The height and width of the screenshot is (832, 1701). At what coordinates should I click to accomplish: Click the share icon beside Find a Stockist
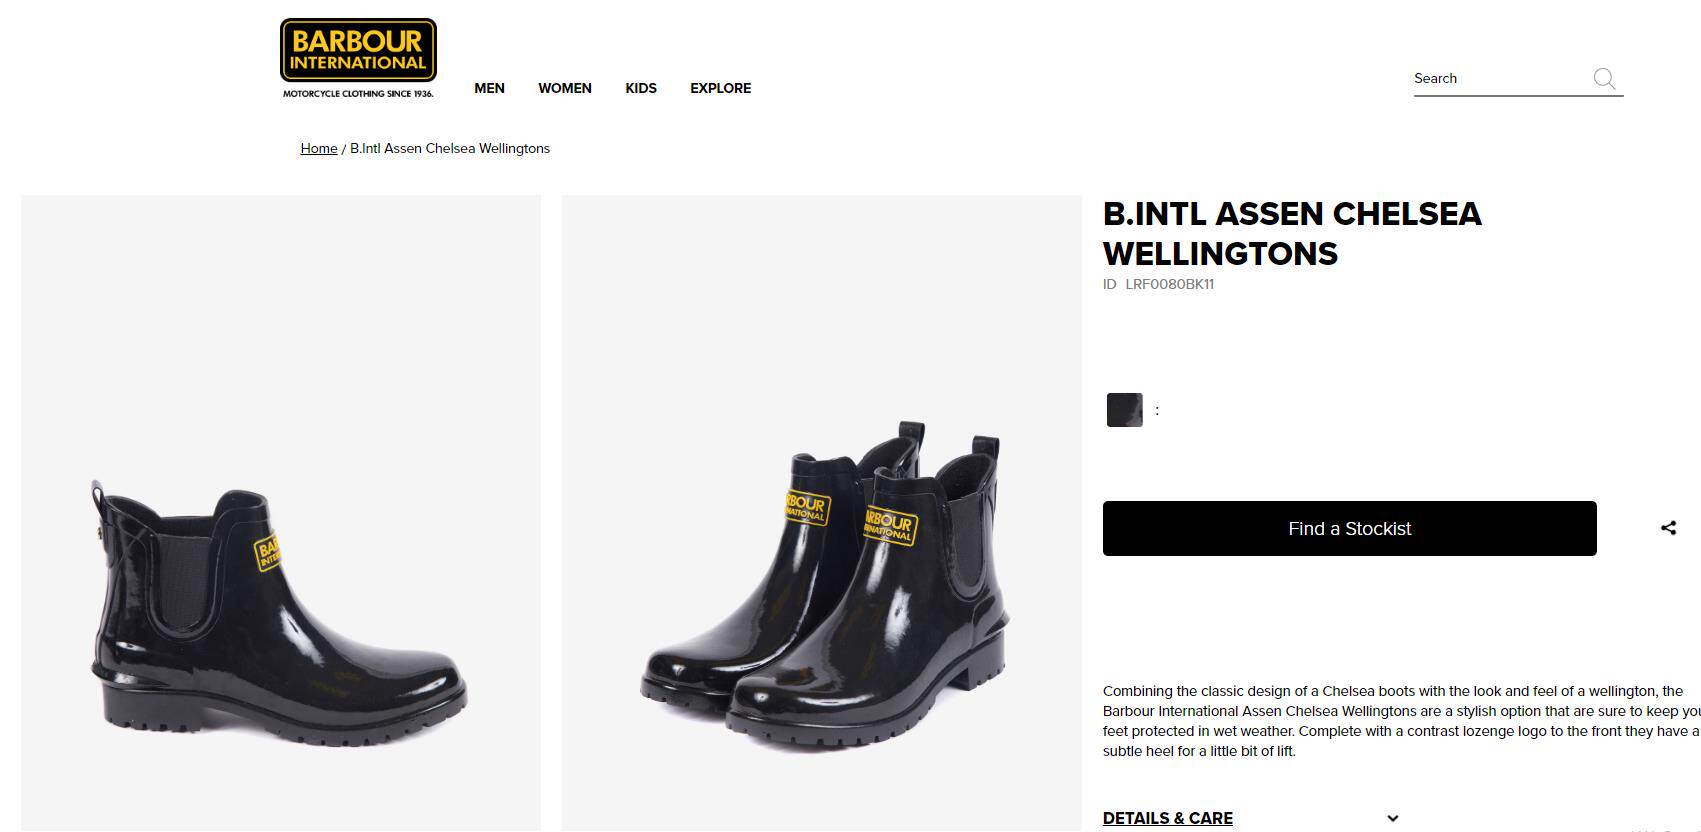[x=1668, y=528]
